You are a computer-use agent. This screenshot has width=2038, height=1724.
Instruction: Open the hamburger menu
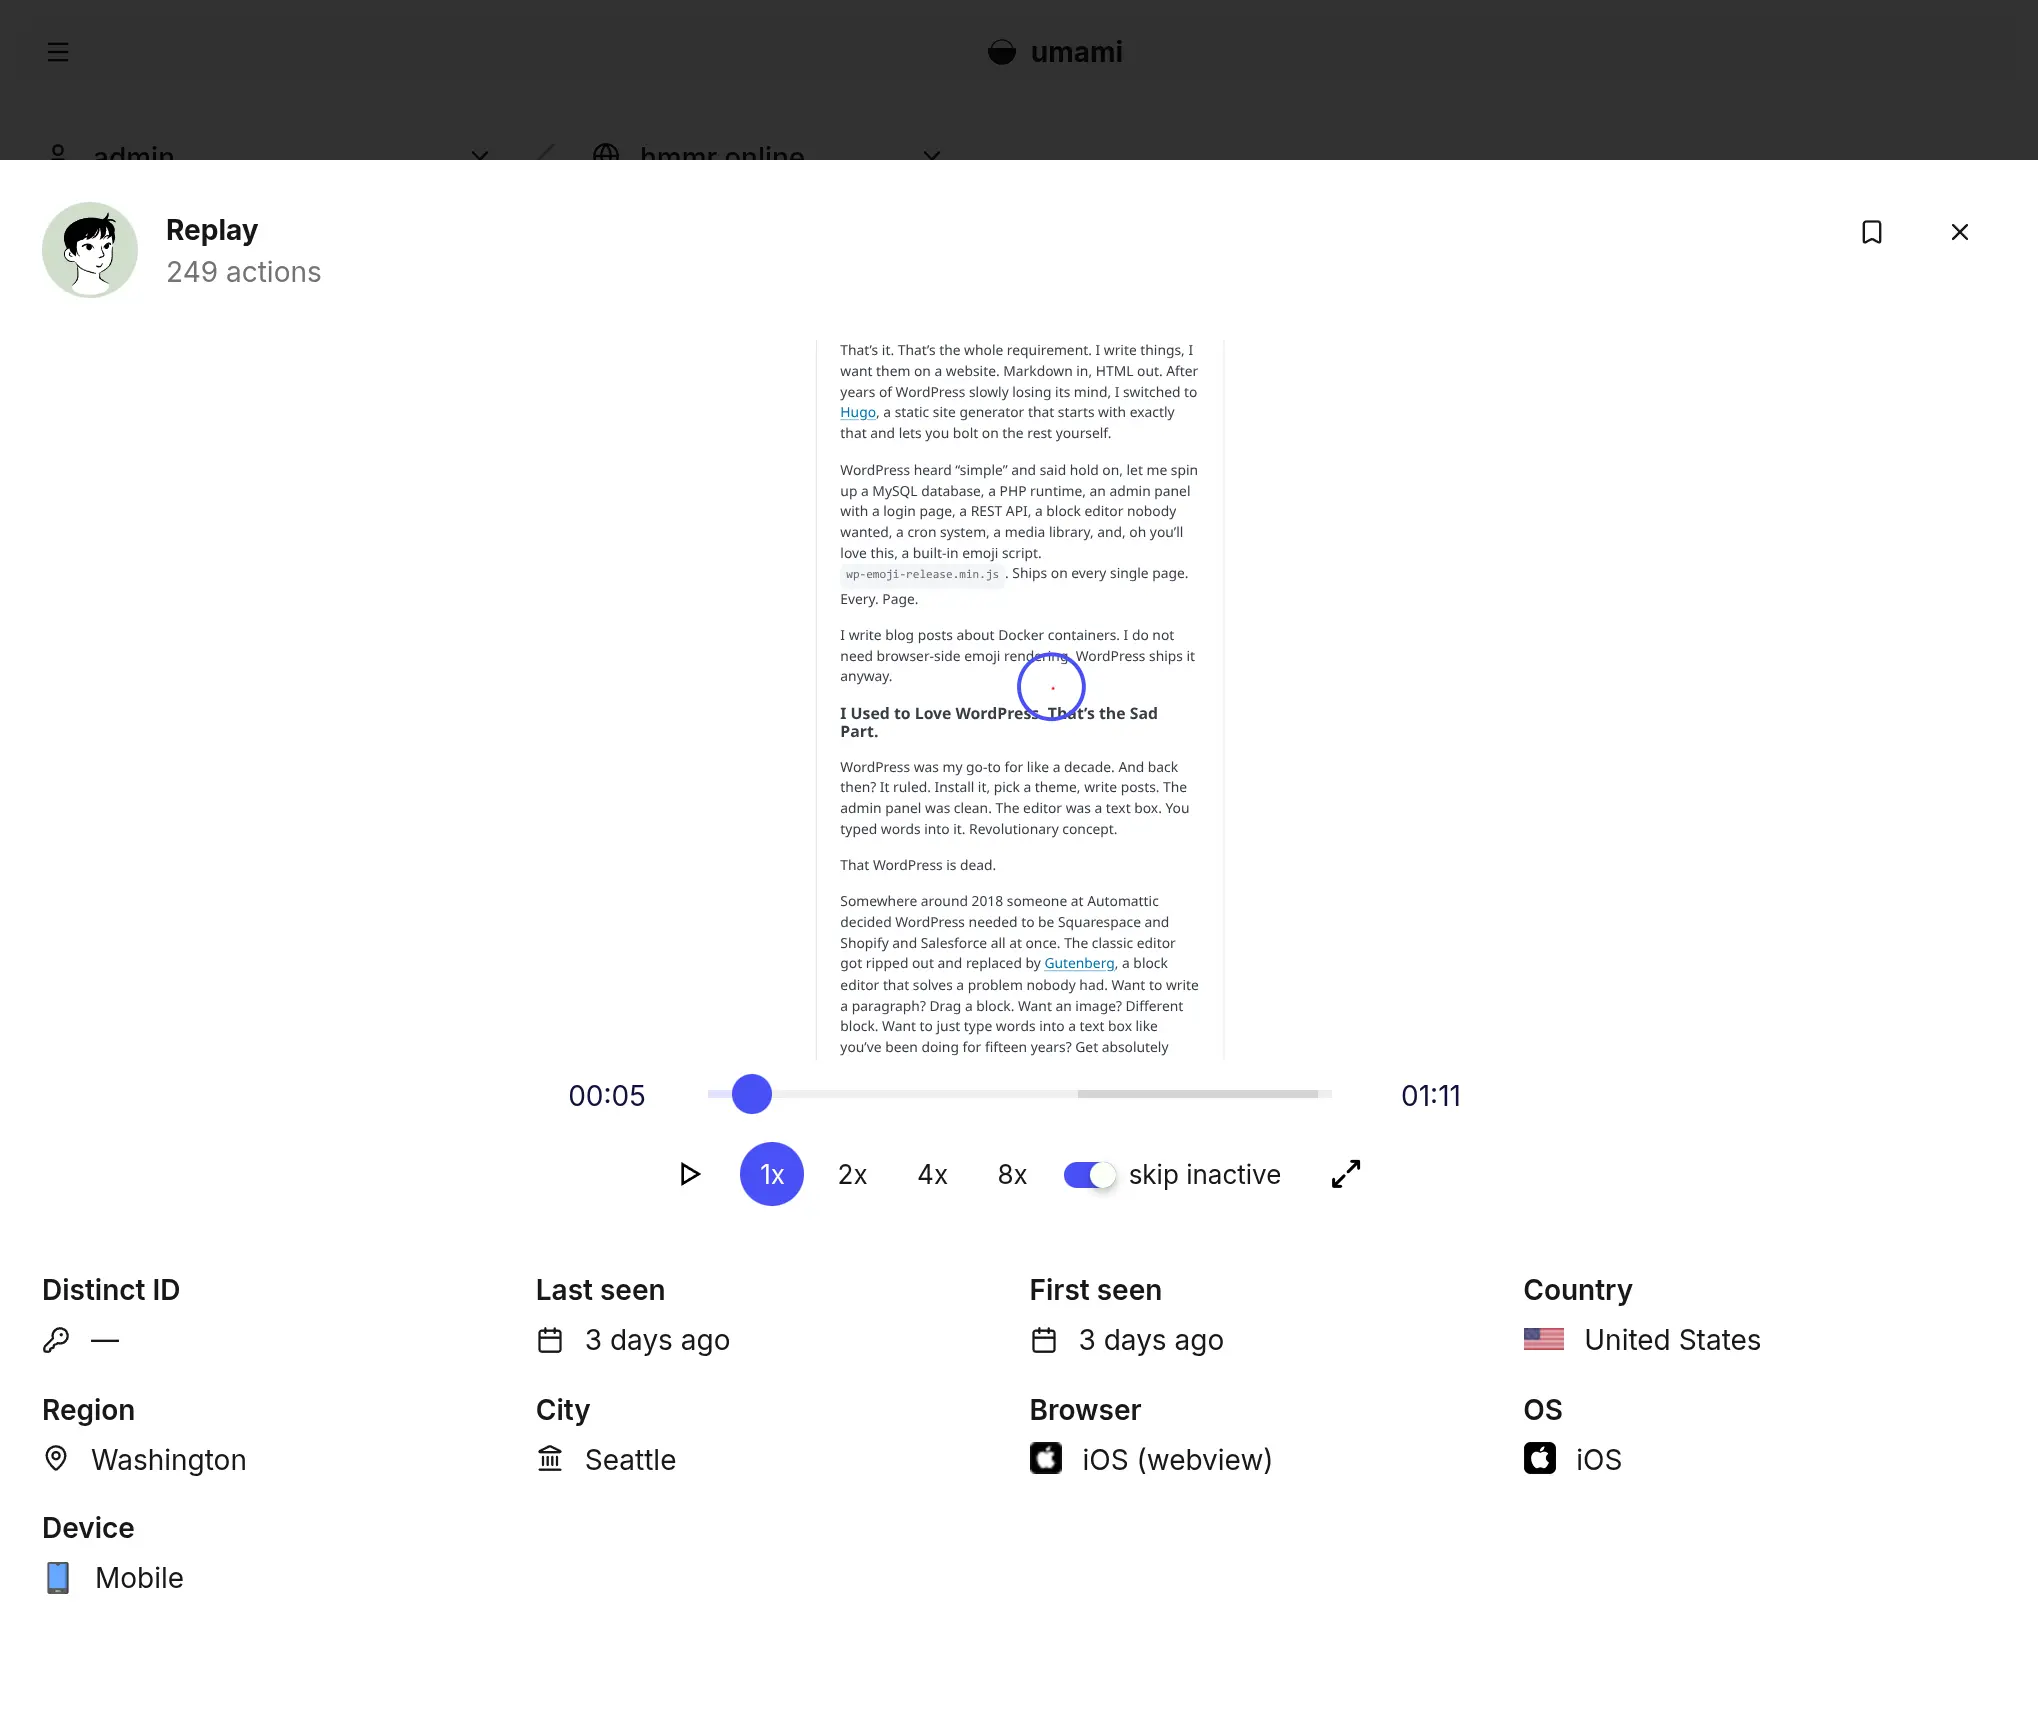pos(58,52)
